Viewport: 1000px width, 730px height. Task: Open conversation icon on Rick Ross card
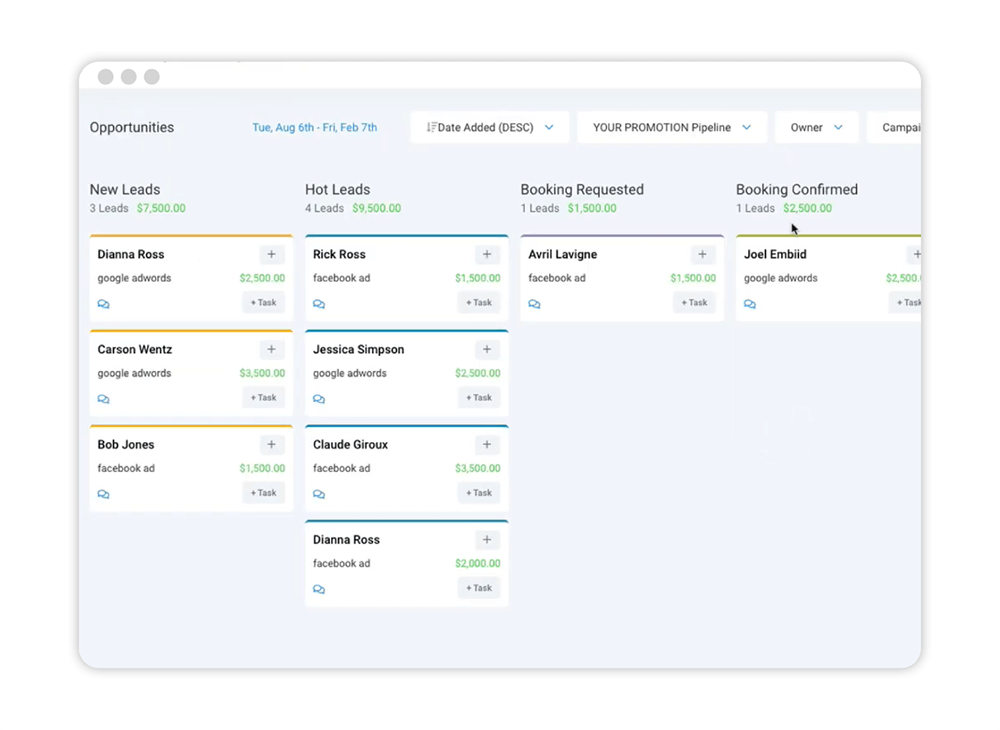click(319, 304)
